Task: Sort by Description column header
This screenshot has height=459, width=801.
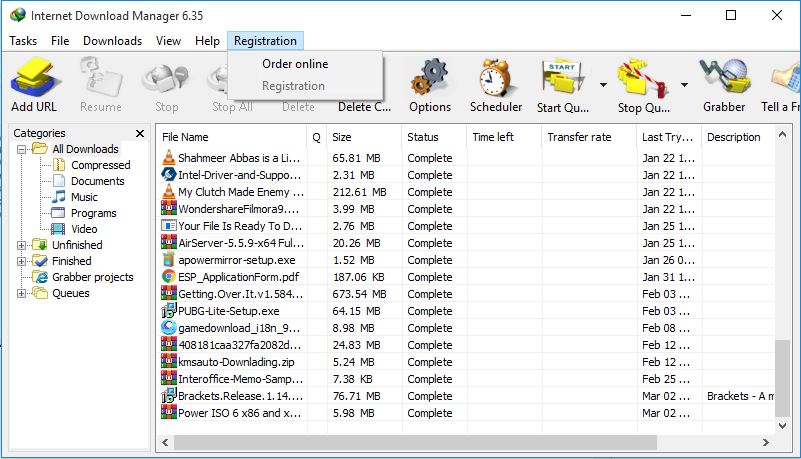Action: (739, 137)
